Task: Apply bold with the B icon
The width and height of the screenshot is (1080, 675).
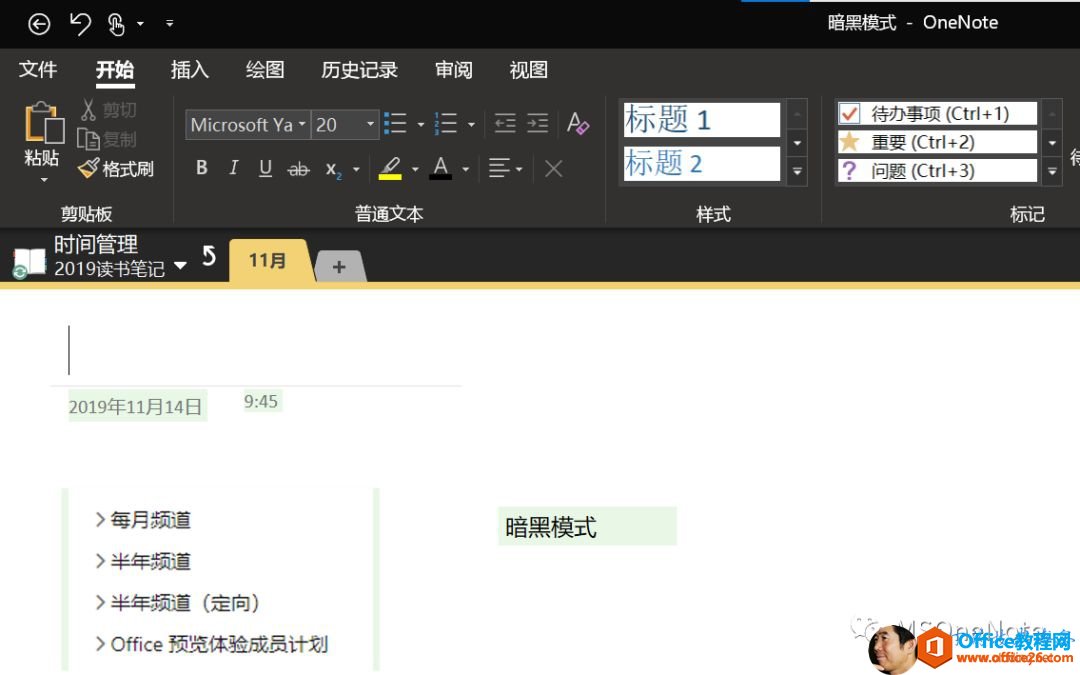Action: pyautogui.click(x=201, y=167)
